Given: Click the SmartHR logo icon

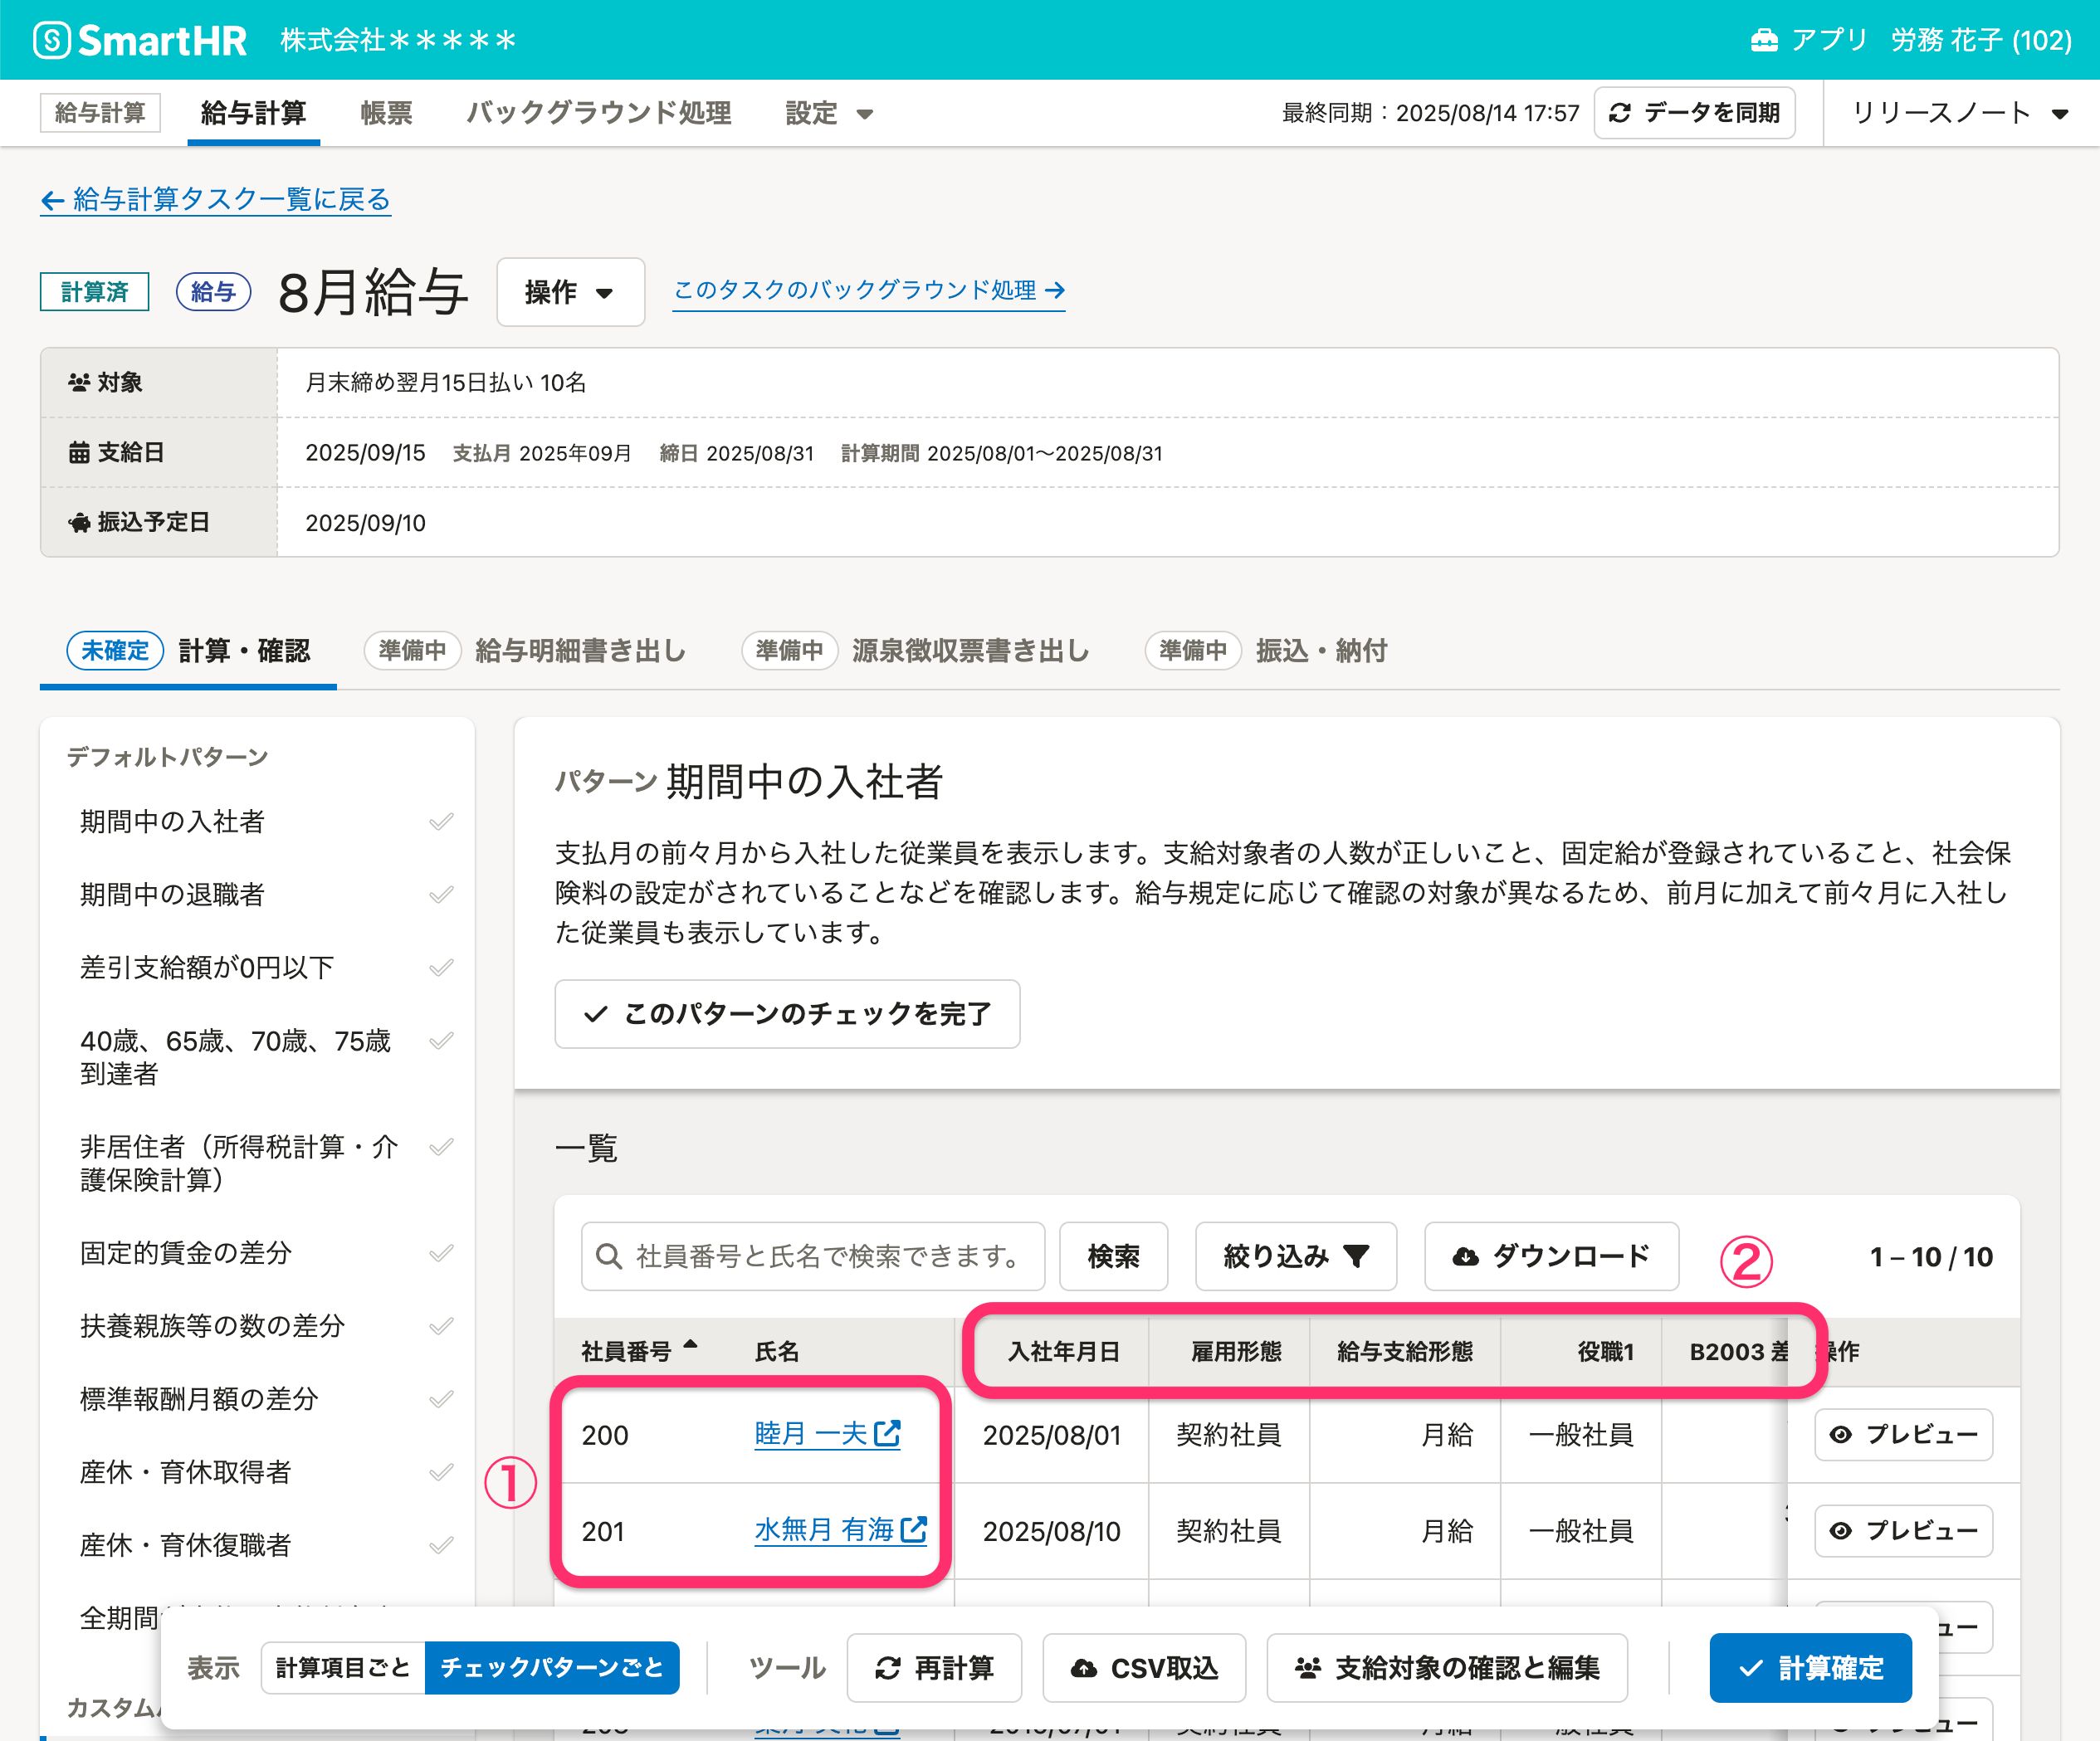Looking at the screenshot, I should [x=52, y=41].
